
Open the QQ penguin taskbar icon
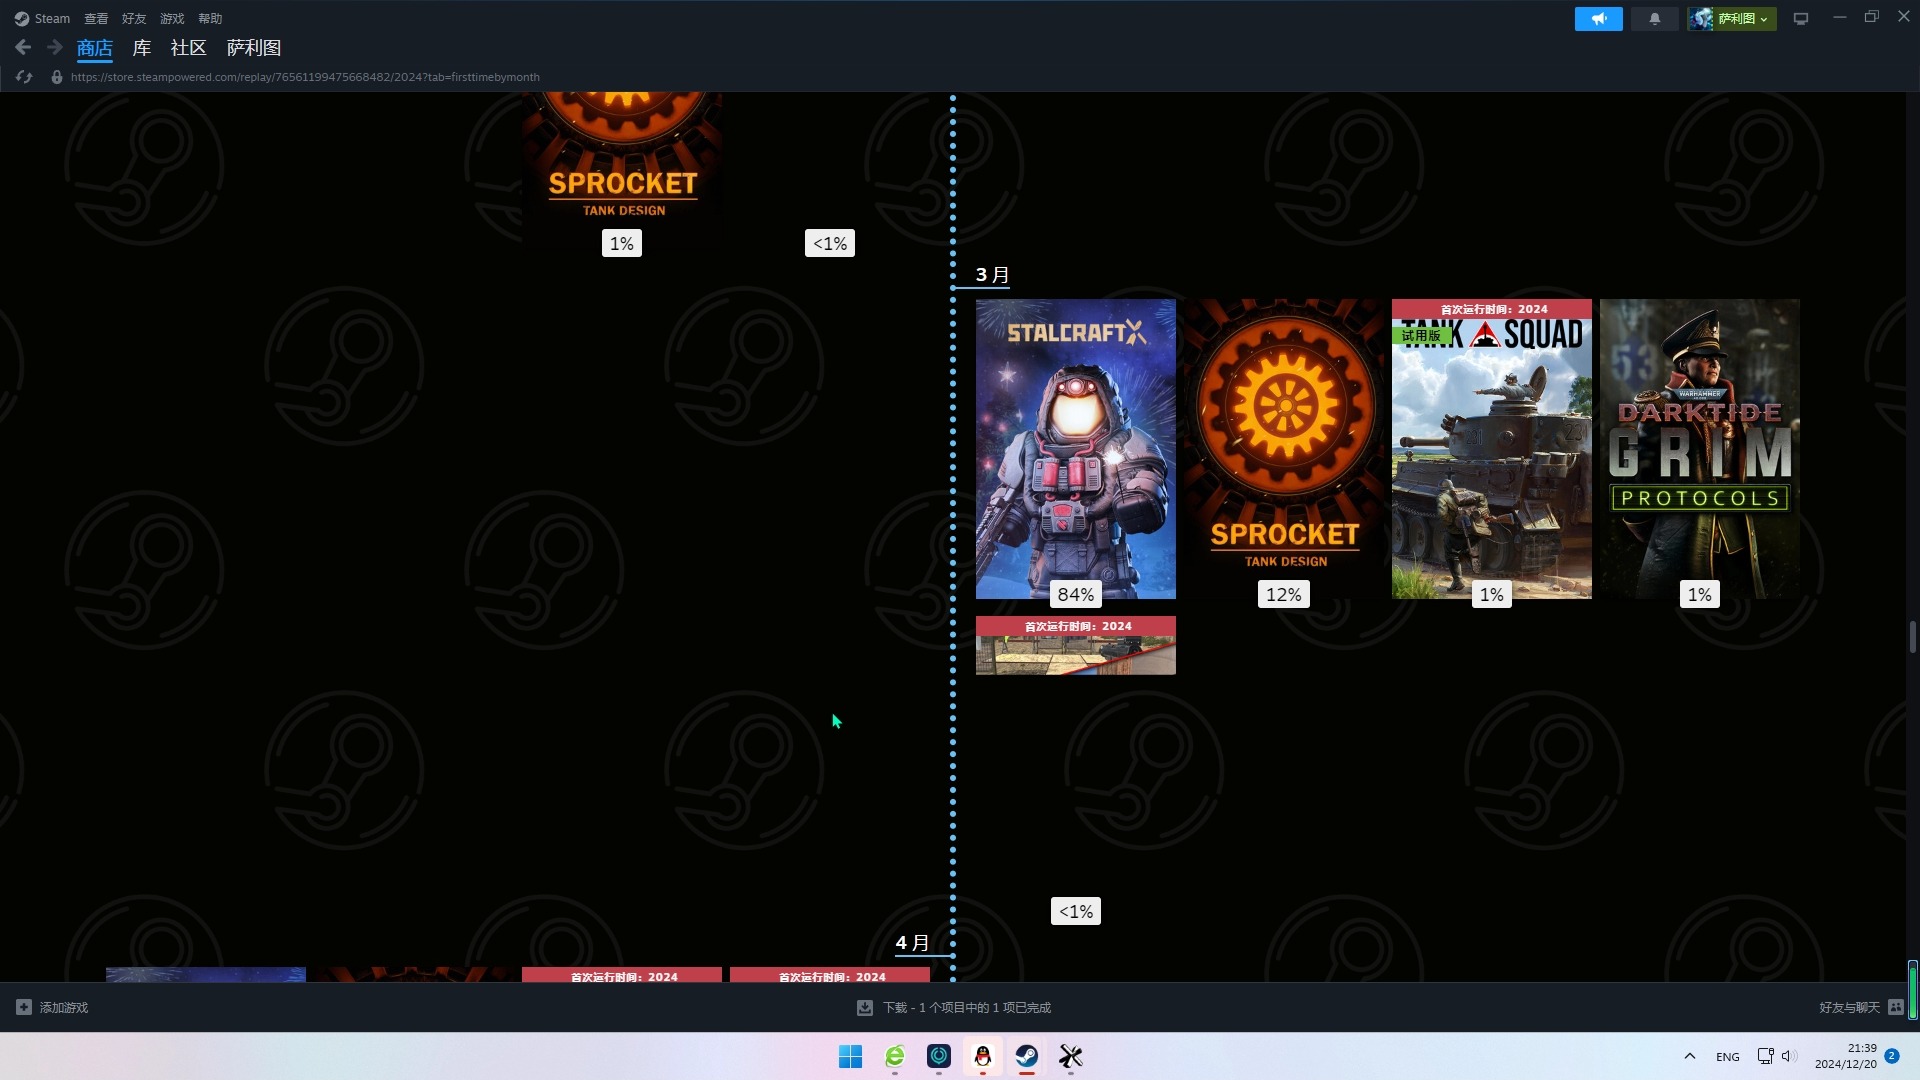(983, 1056)
